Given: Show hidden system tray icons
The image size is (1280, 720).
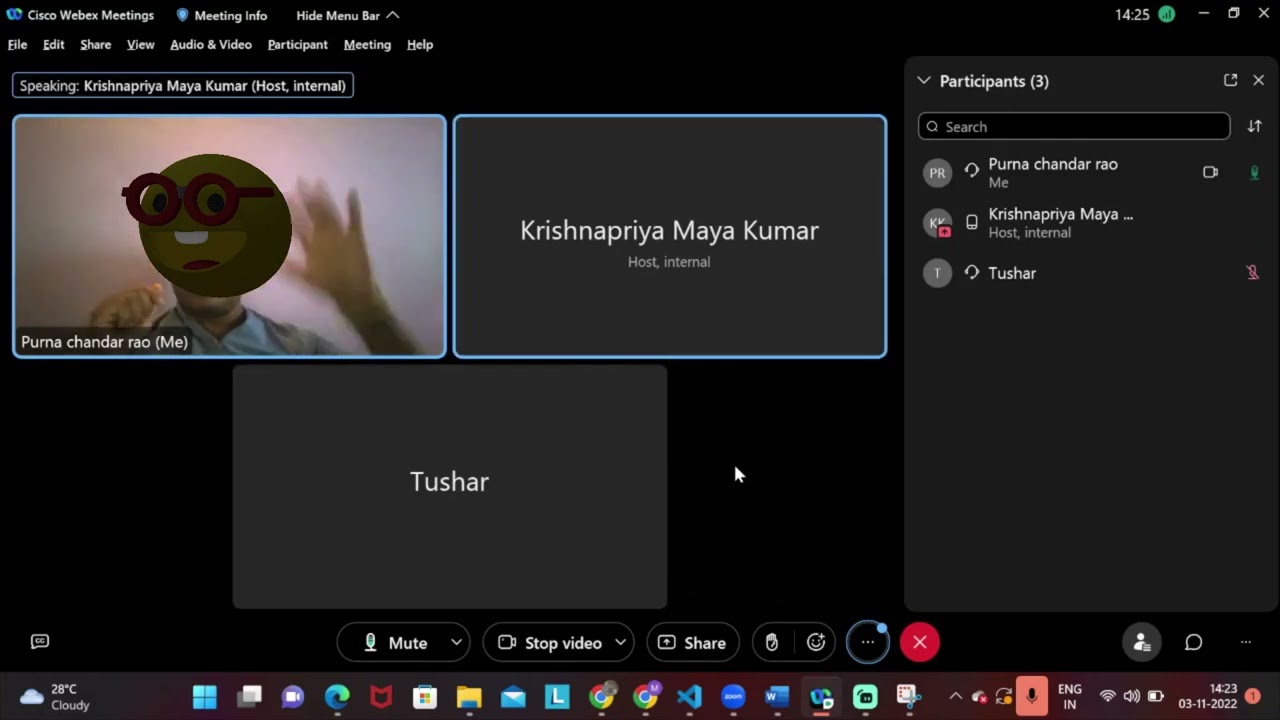Looking at the screenshot, I should (955, 697).
